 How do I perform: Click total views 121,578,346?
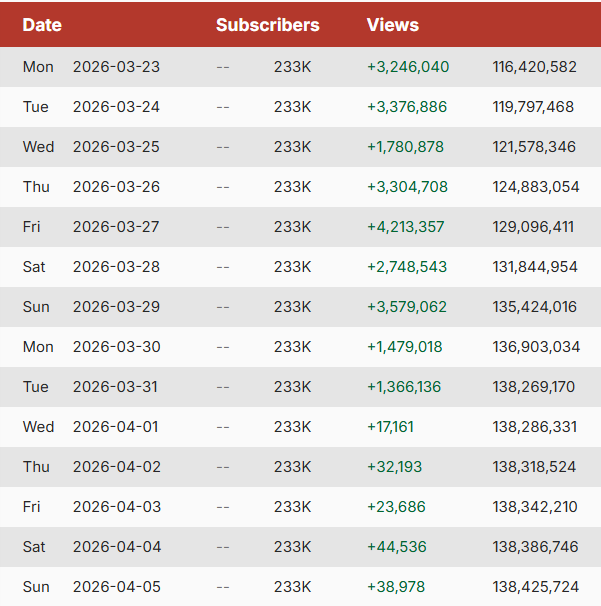point(534,147)
